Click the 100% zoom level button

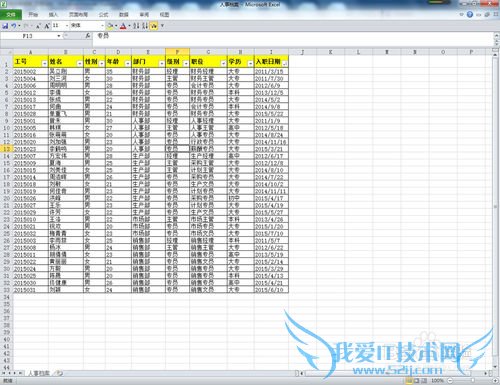pyautogui.click(x=437, y=380)
